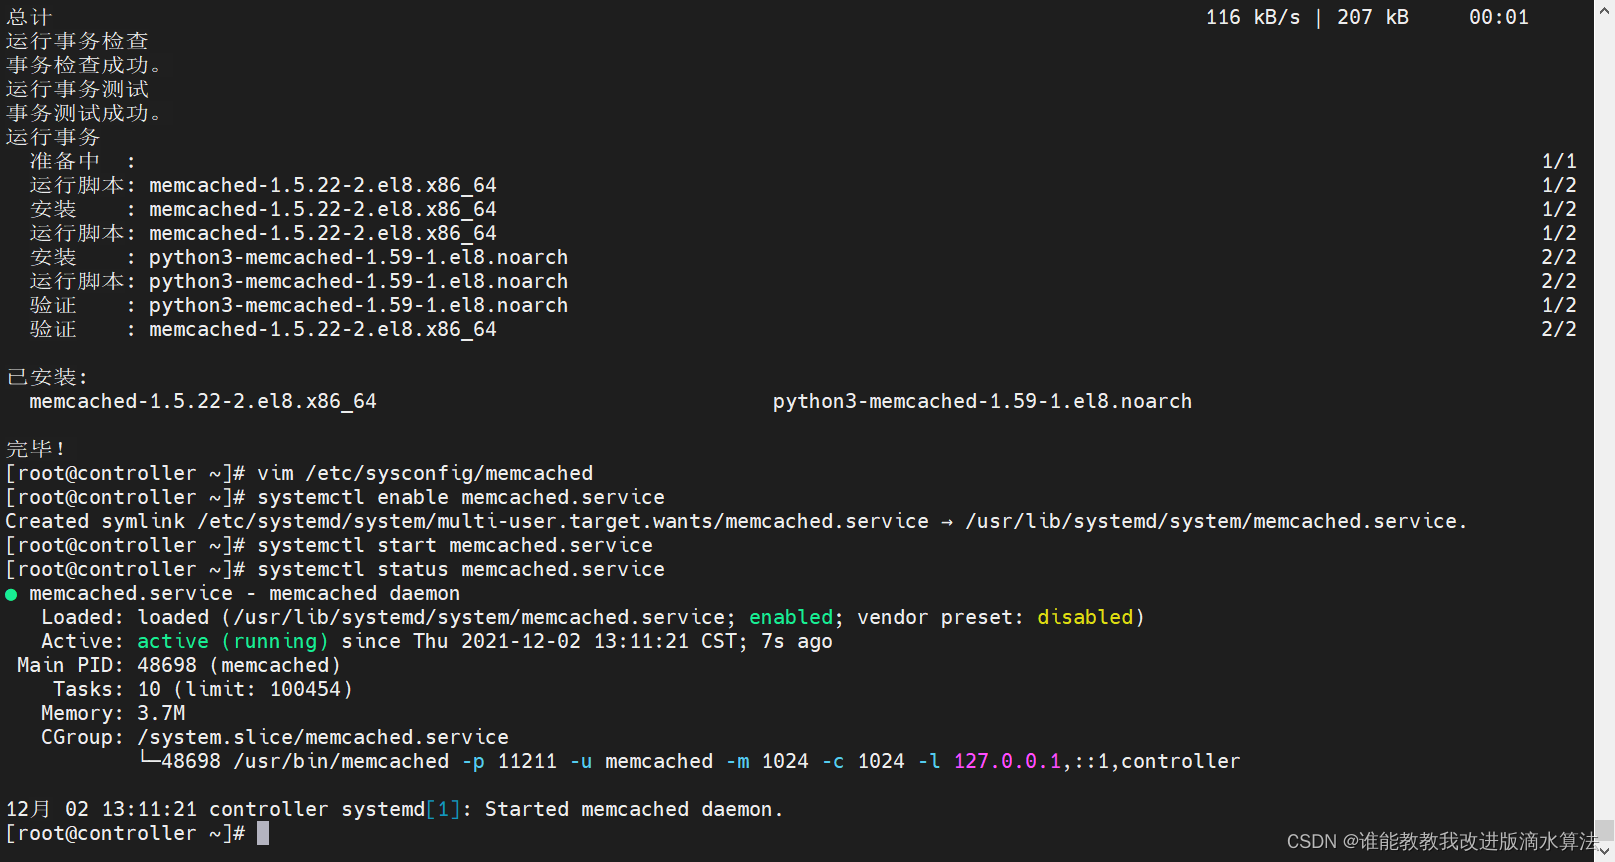Click the '12月 02 13:11:21' log timestamp
1615x862 pixels.
click(x=101, y=809)
